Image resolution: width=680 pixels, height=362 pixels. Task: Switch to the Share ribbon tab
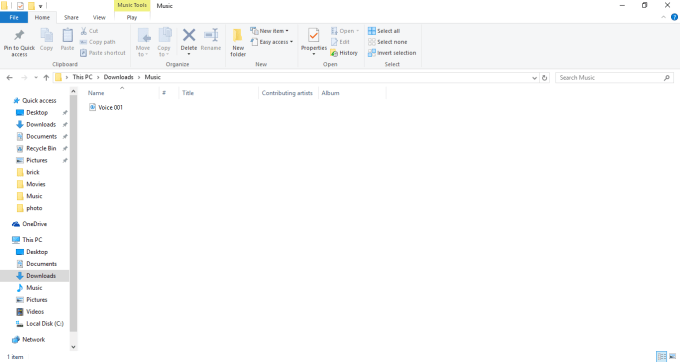coord(71,17)
